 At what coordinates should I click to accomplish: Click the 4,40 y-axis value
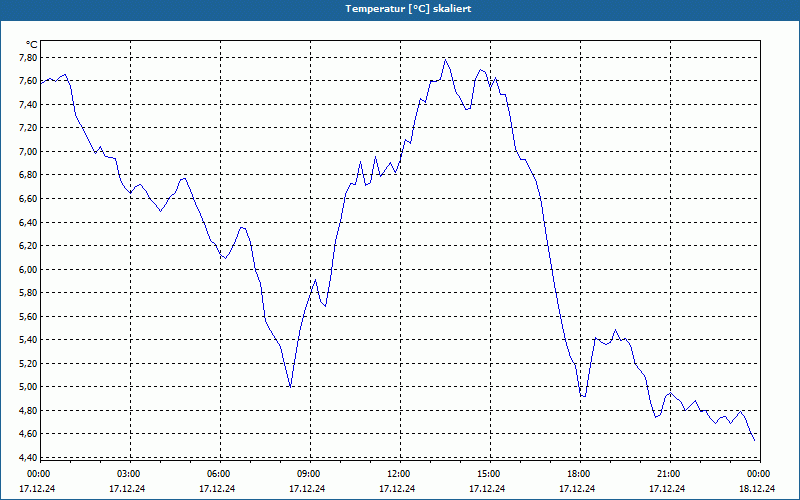(28, 457)
